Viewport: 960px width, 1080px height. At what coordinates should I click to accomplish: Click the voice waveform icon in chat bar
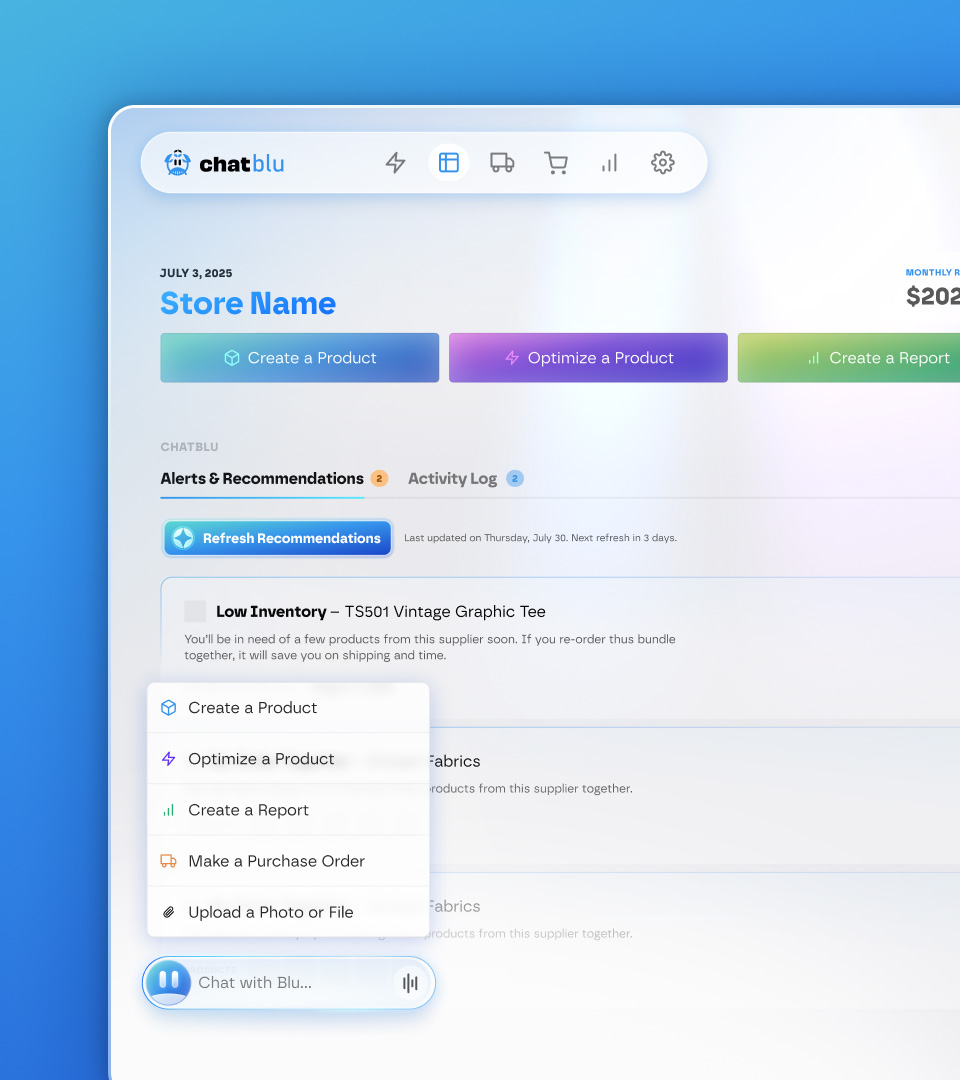[x=410, y=983]
